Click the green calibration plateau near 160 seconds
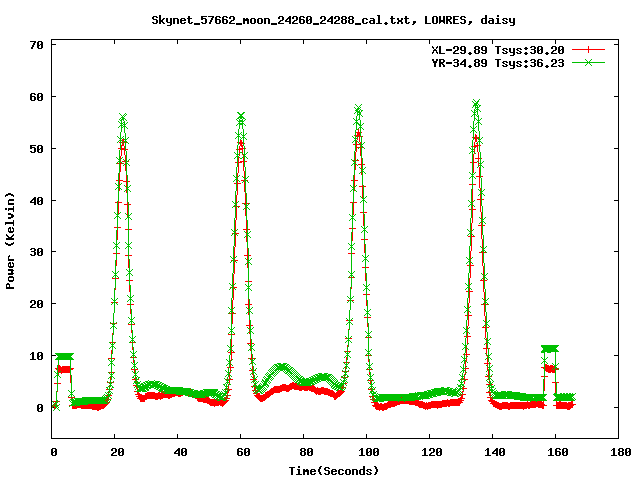The width and height of the screenshot is (640, 480). coord(550,349)
